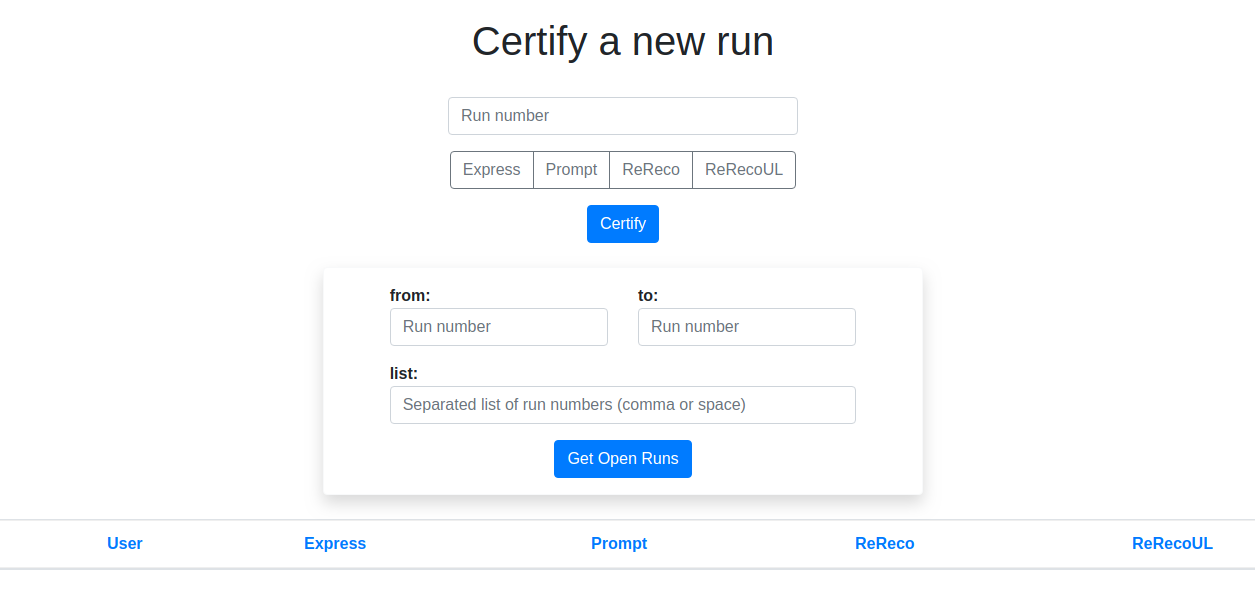Select the ReRecoUL reconstruction option
Image resolution: width=1255 pixels, height=611 pixels.
[x=744, y=170]
